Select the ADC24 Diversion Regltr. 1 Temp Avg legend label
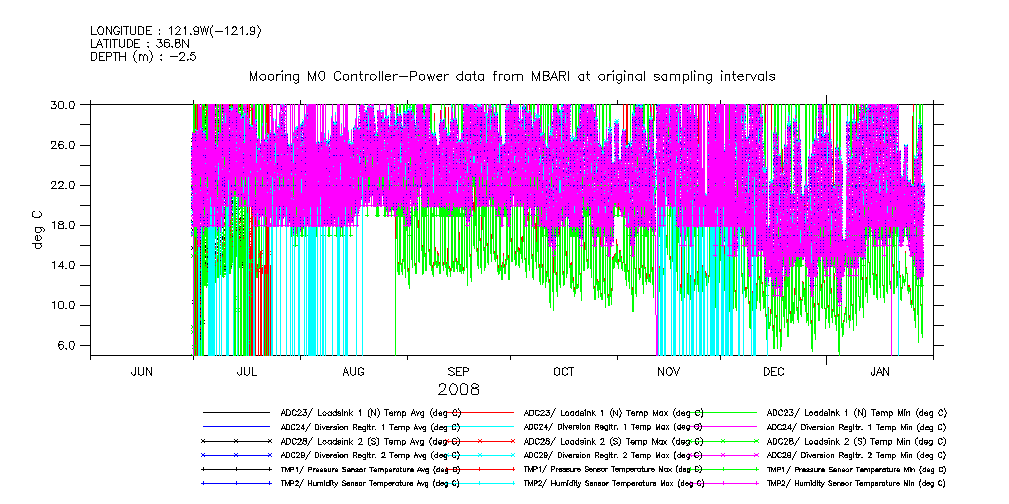Screen dimensions: 1009x504 370,426
